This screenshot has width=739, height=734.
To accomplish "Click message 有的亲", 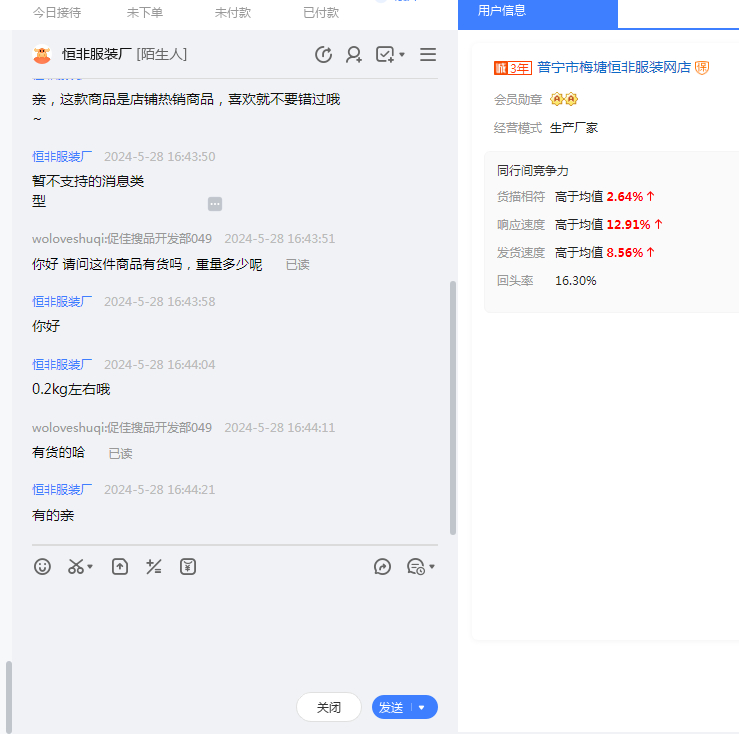I will (53, 515).
